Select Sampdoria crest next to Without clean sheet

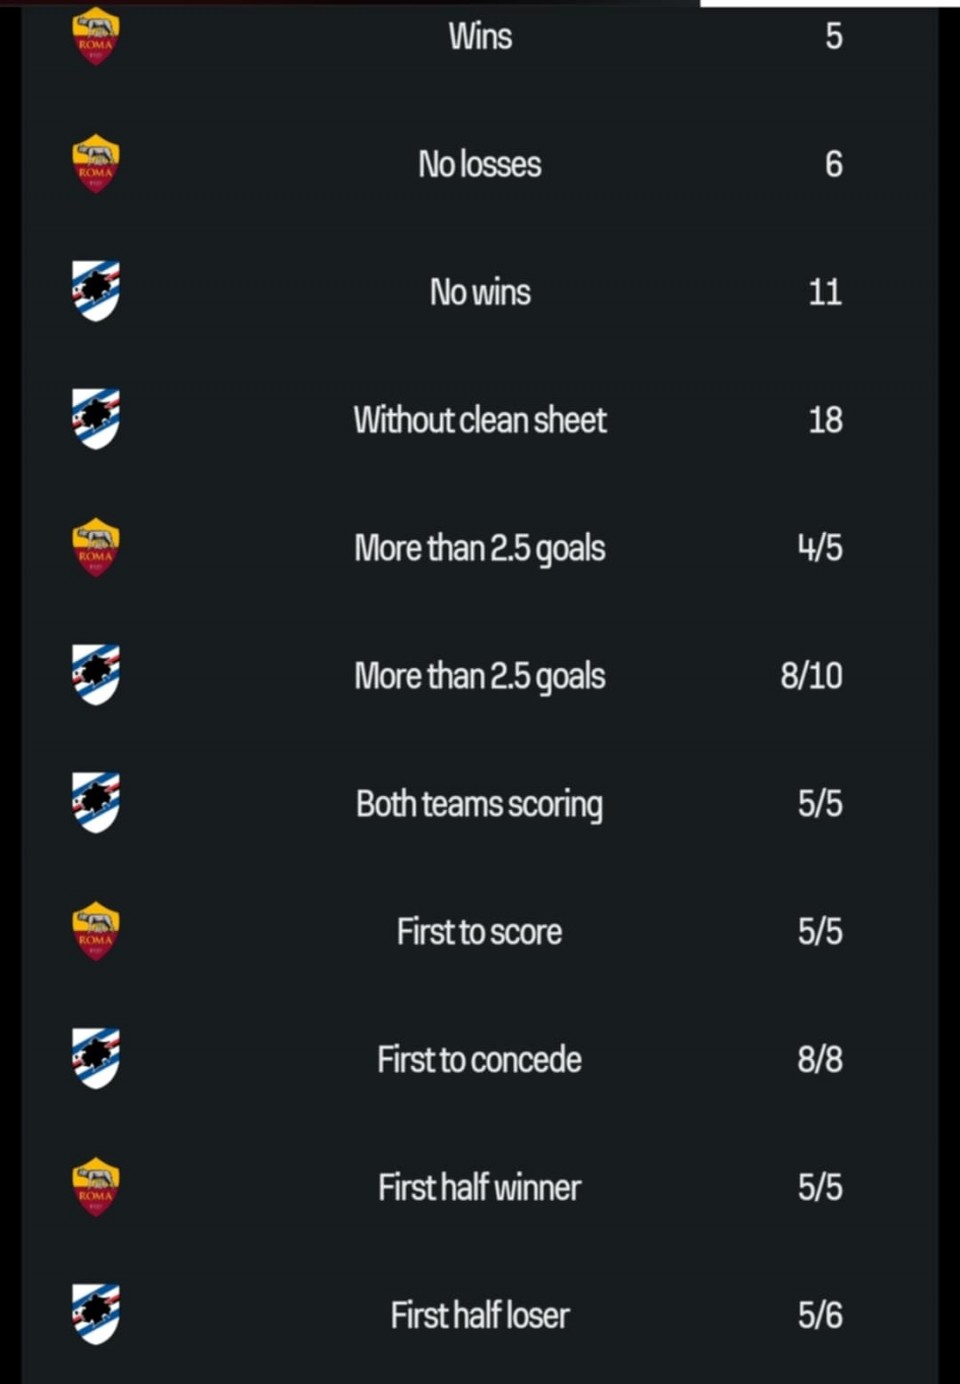[96, 419]
